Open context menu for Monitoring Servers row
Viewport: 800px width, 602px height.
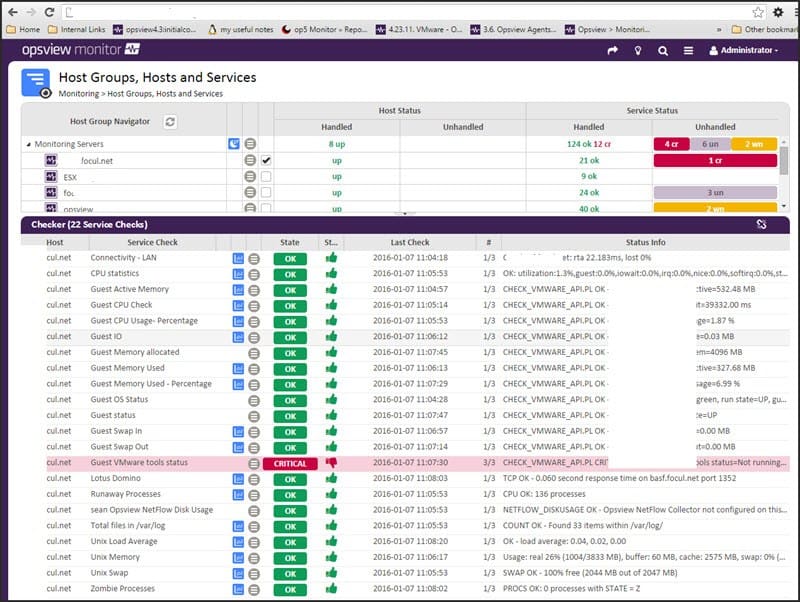pos(250,144)
